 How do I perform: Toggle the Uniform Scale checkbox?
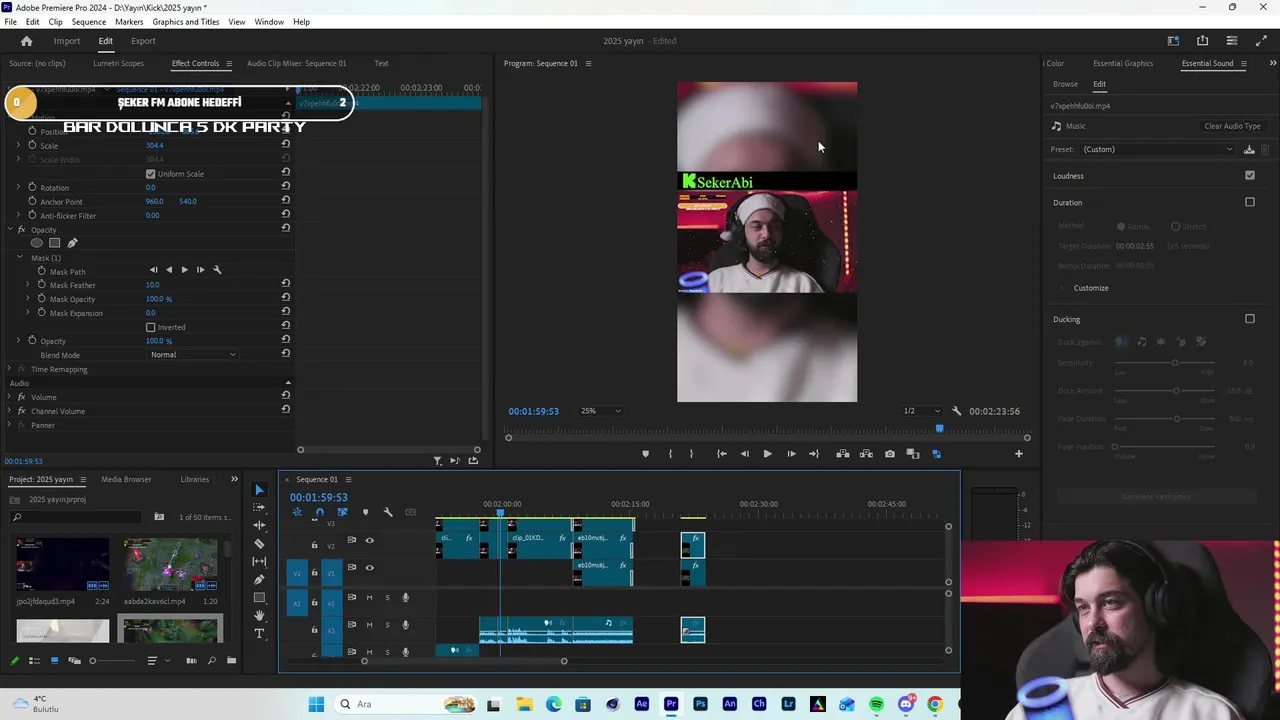[x=151, y=174]
